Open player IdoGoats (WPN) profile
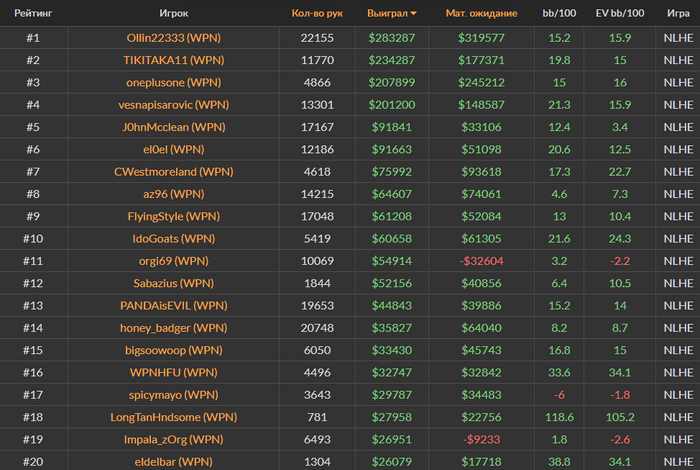Image resolution: width=700 pixels, height=470 pixels. (x=174, y=239)
